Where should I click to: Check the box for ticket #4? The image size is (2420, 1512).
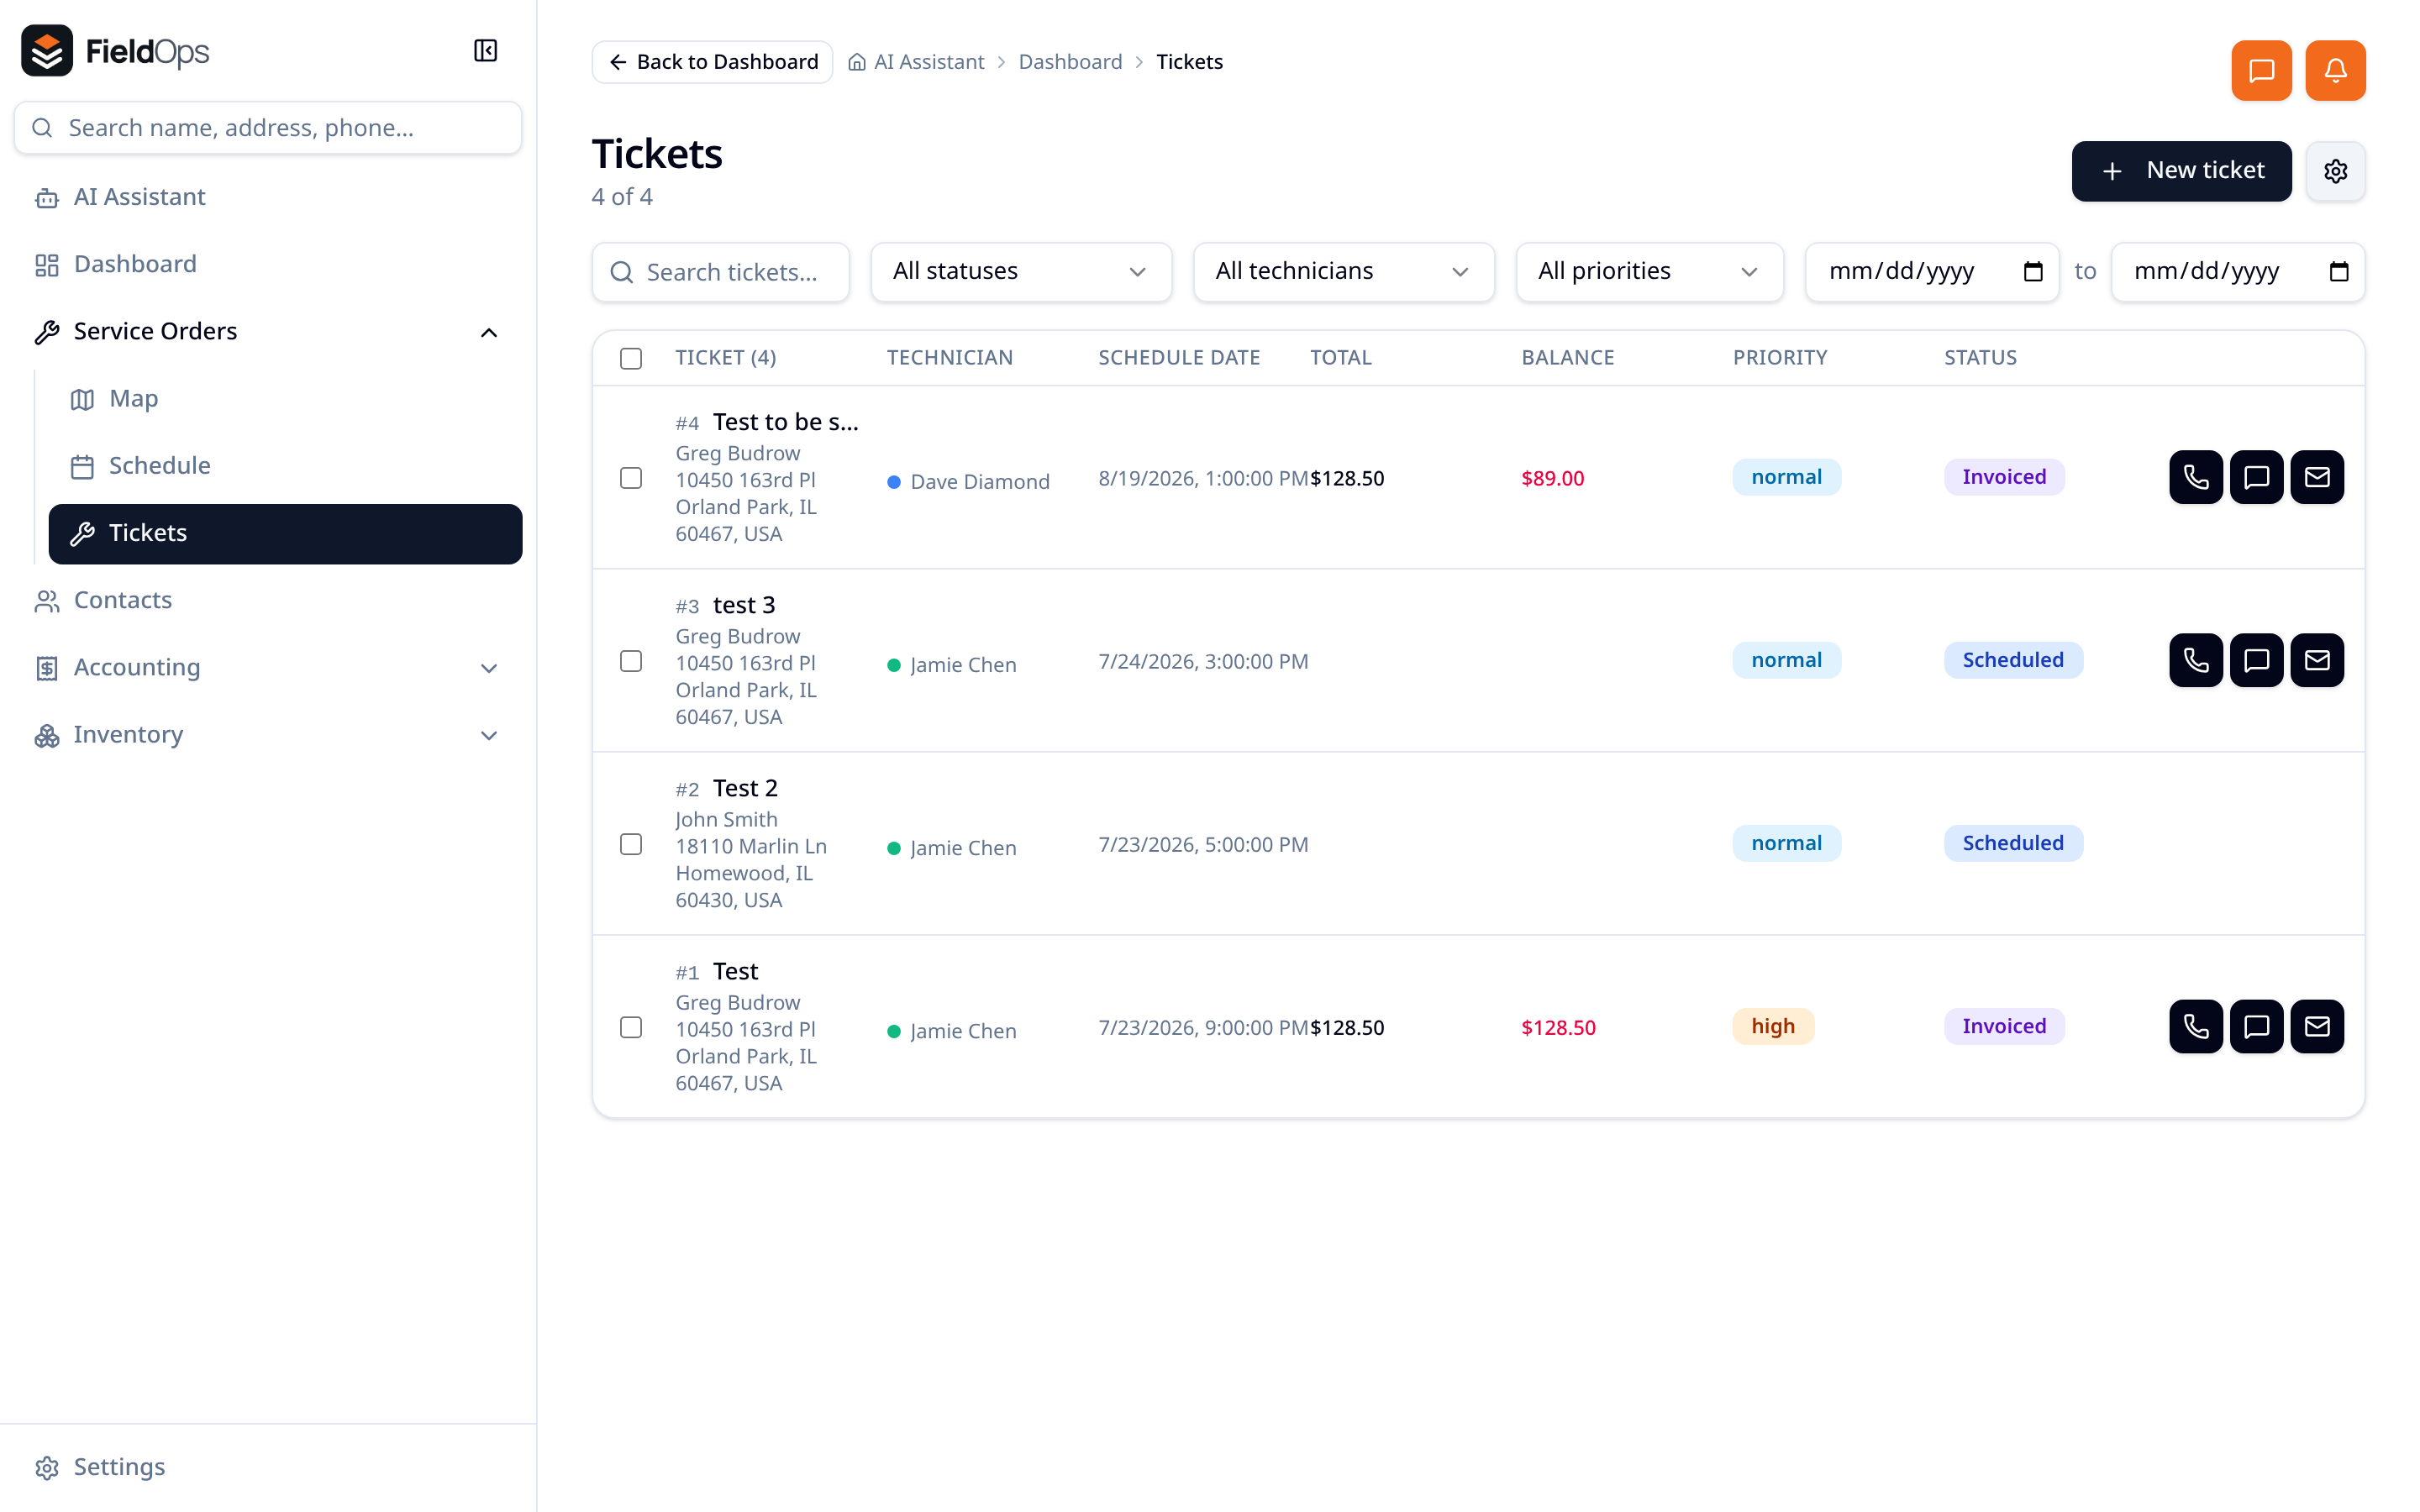point(631,478)
